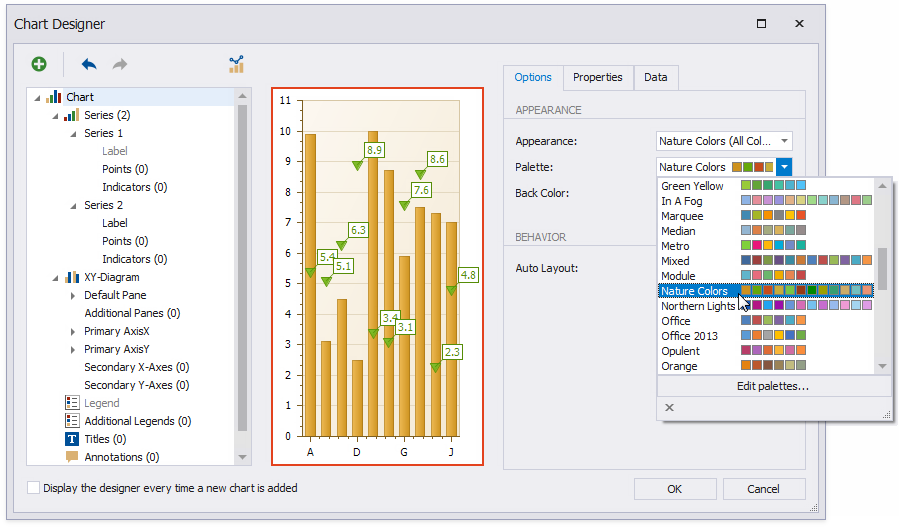Click the Titles icon in tree
The image size is (900, 528).
(x=72, y=439)
